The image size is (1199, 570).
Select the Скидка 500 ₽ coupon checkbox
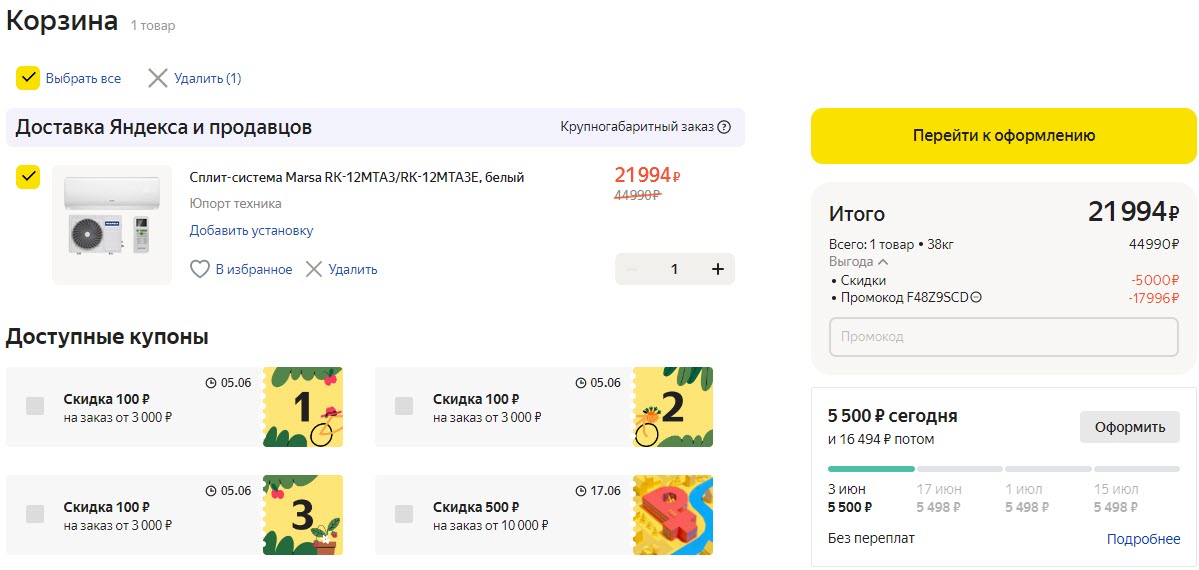coord(404,514)
